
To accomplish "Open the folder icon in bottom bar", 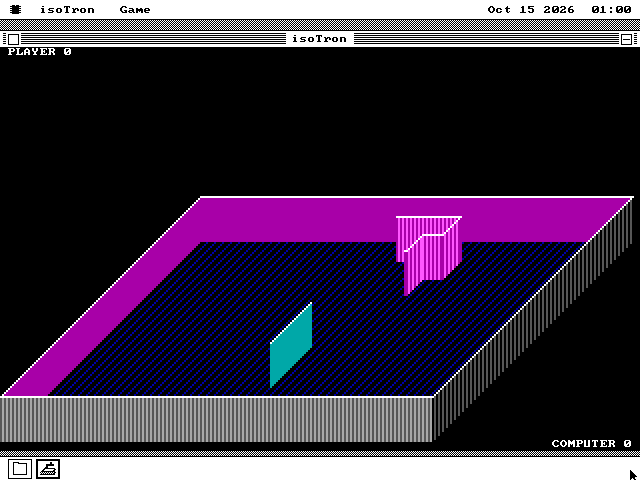I will tap(20, 469).
